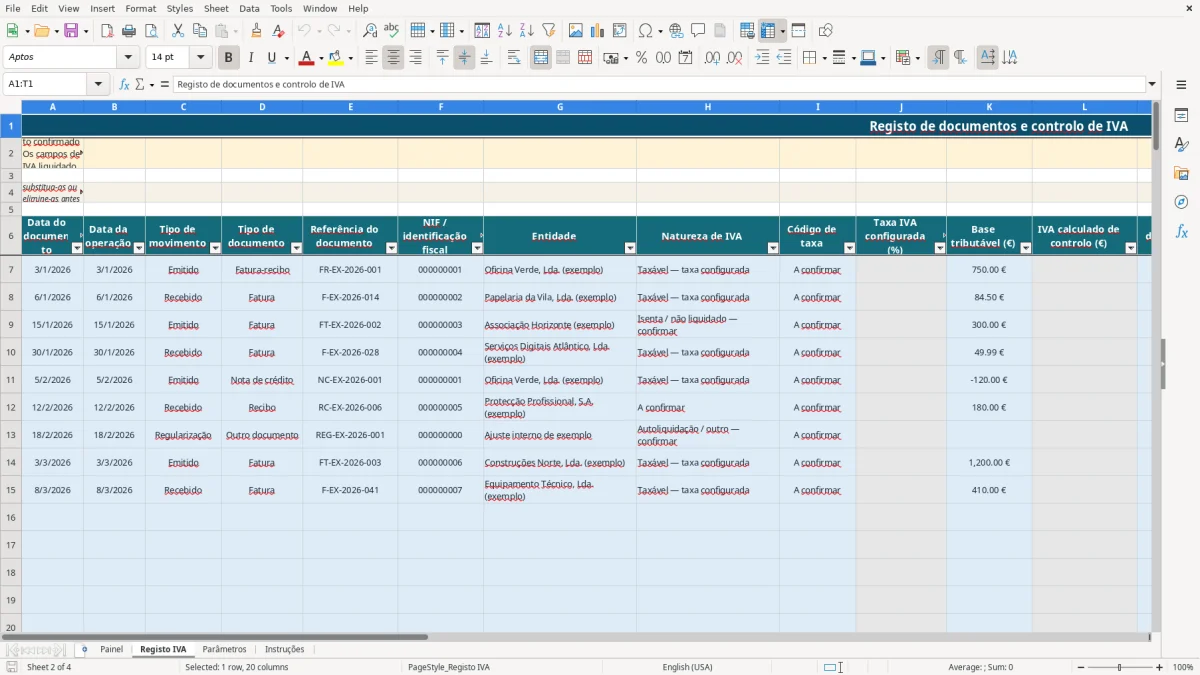Expand the formula bar arrow
The image size is (1200, 675).
pos(1152,85)
